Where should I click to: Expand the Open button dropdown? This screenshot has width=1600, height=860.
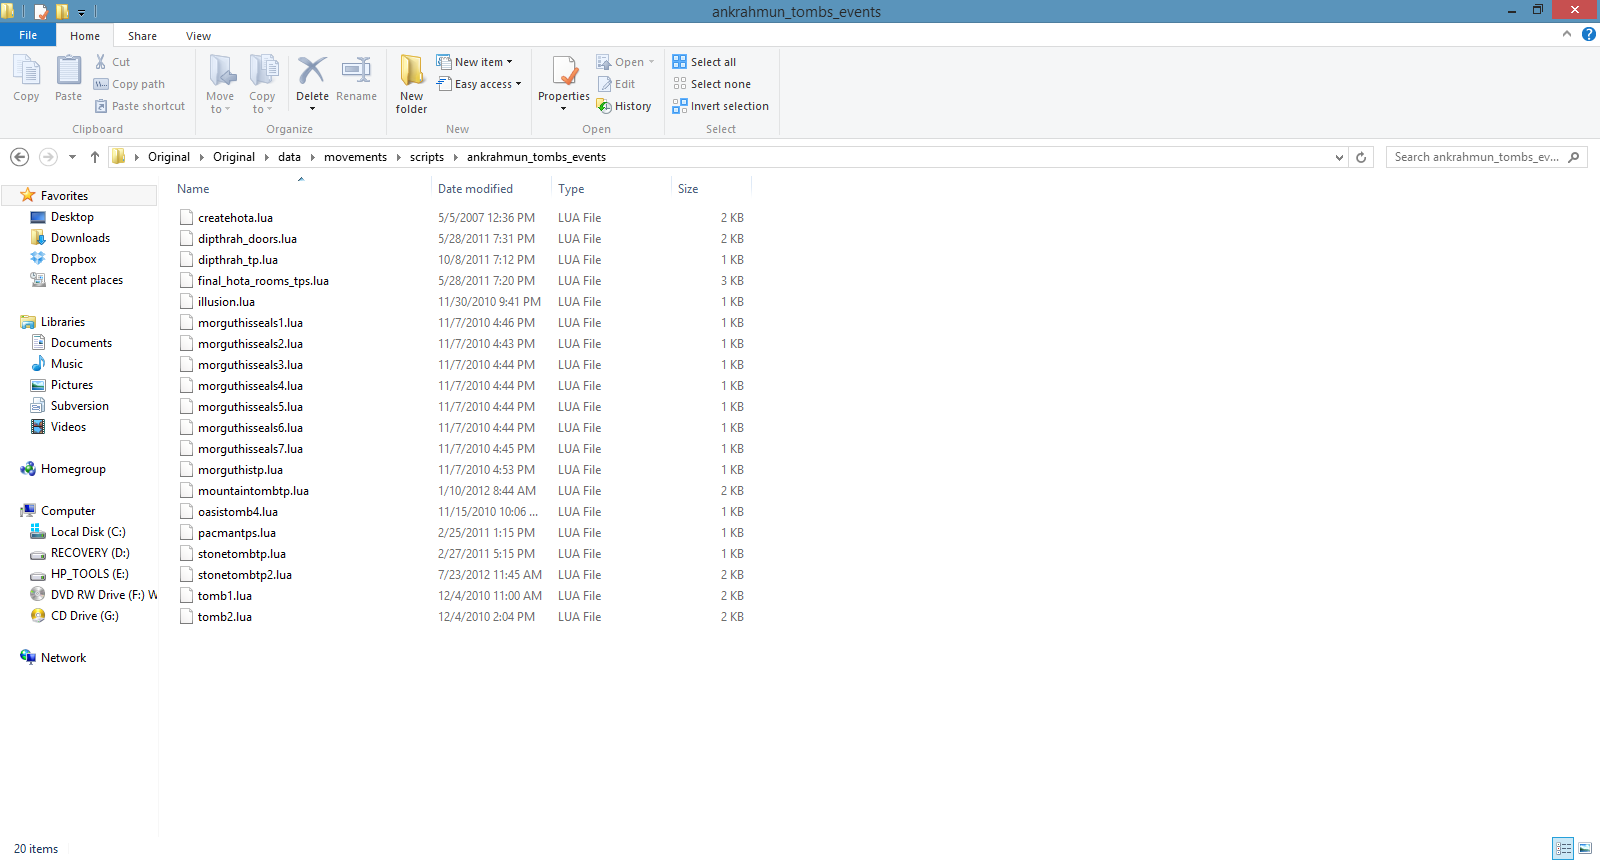[x=652, y=62]
